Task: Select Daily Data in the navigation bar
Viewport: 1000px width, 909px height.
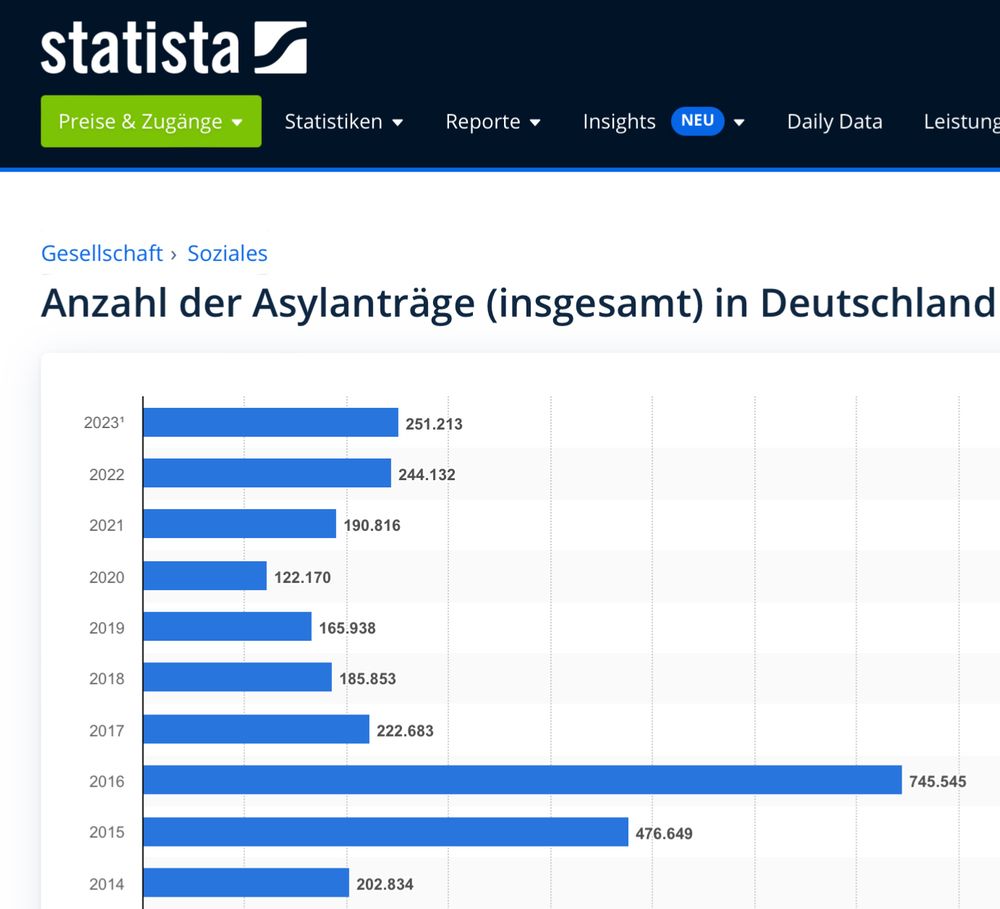Action: pos(834,121)
